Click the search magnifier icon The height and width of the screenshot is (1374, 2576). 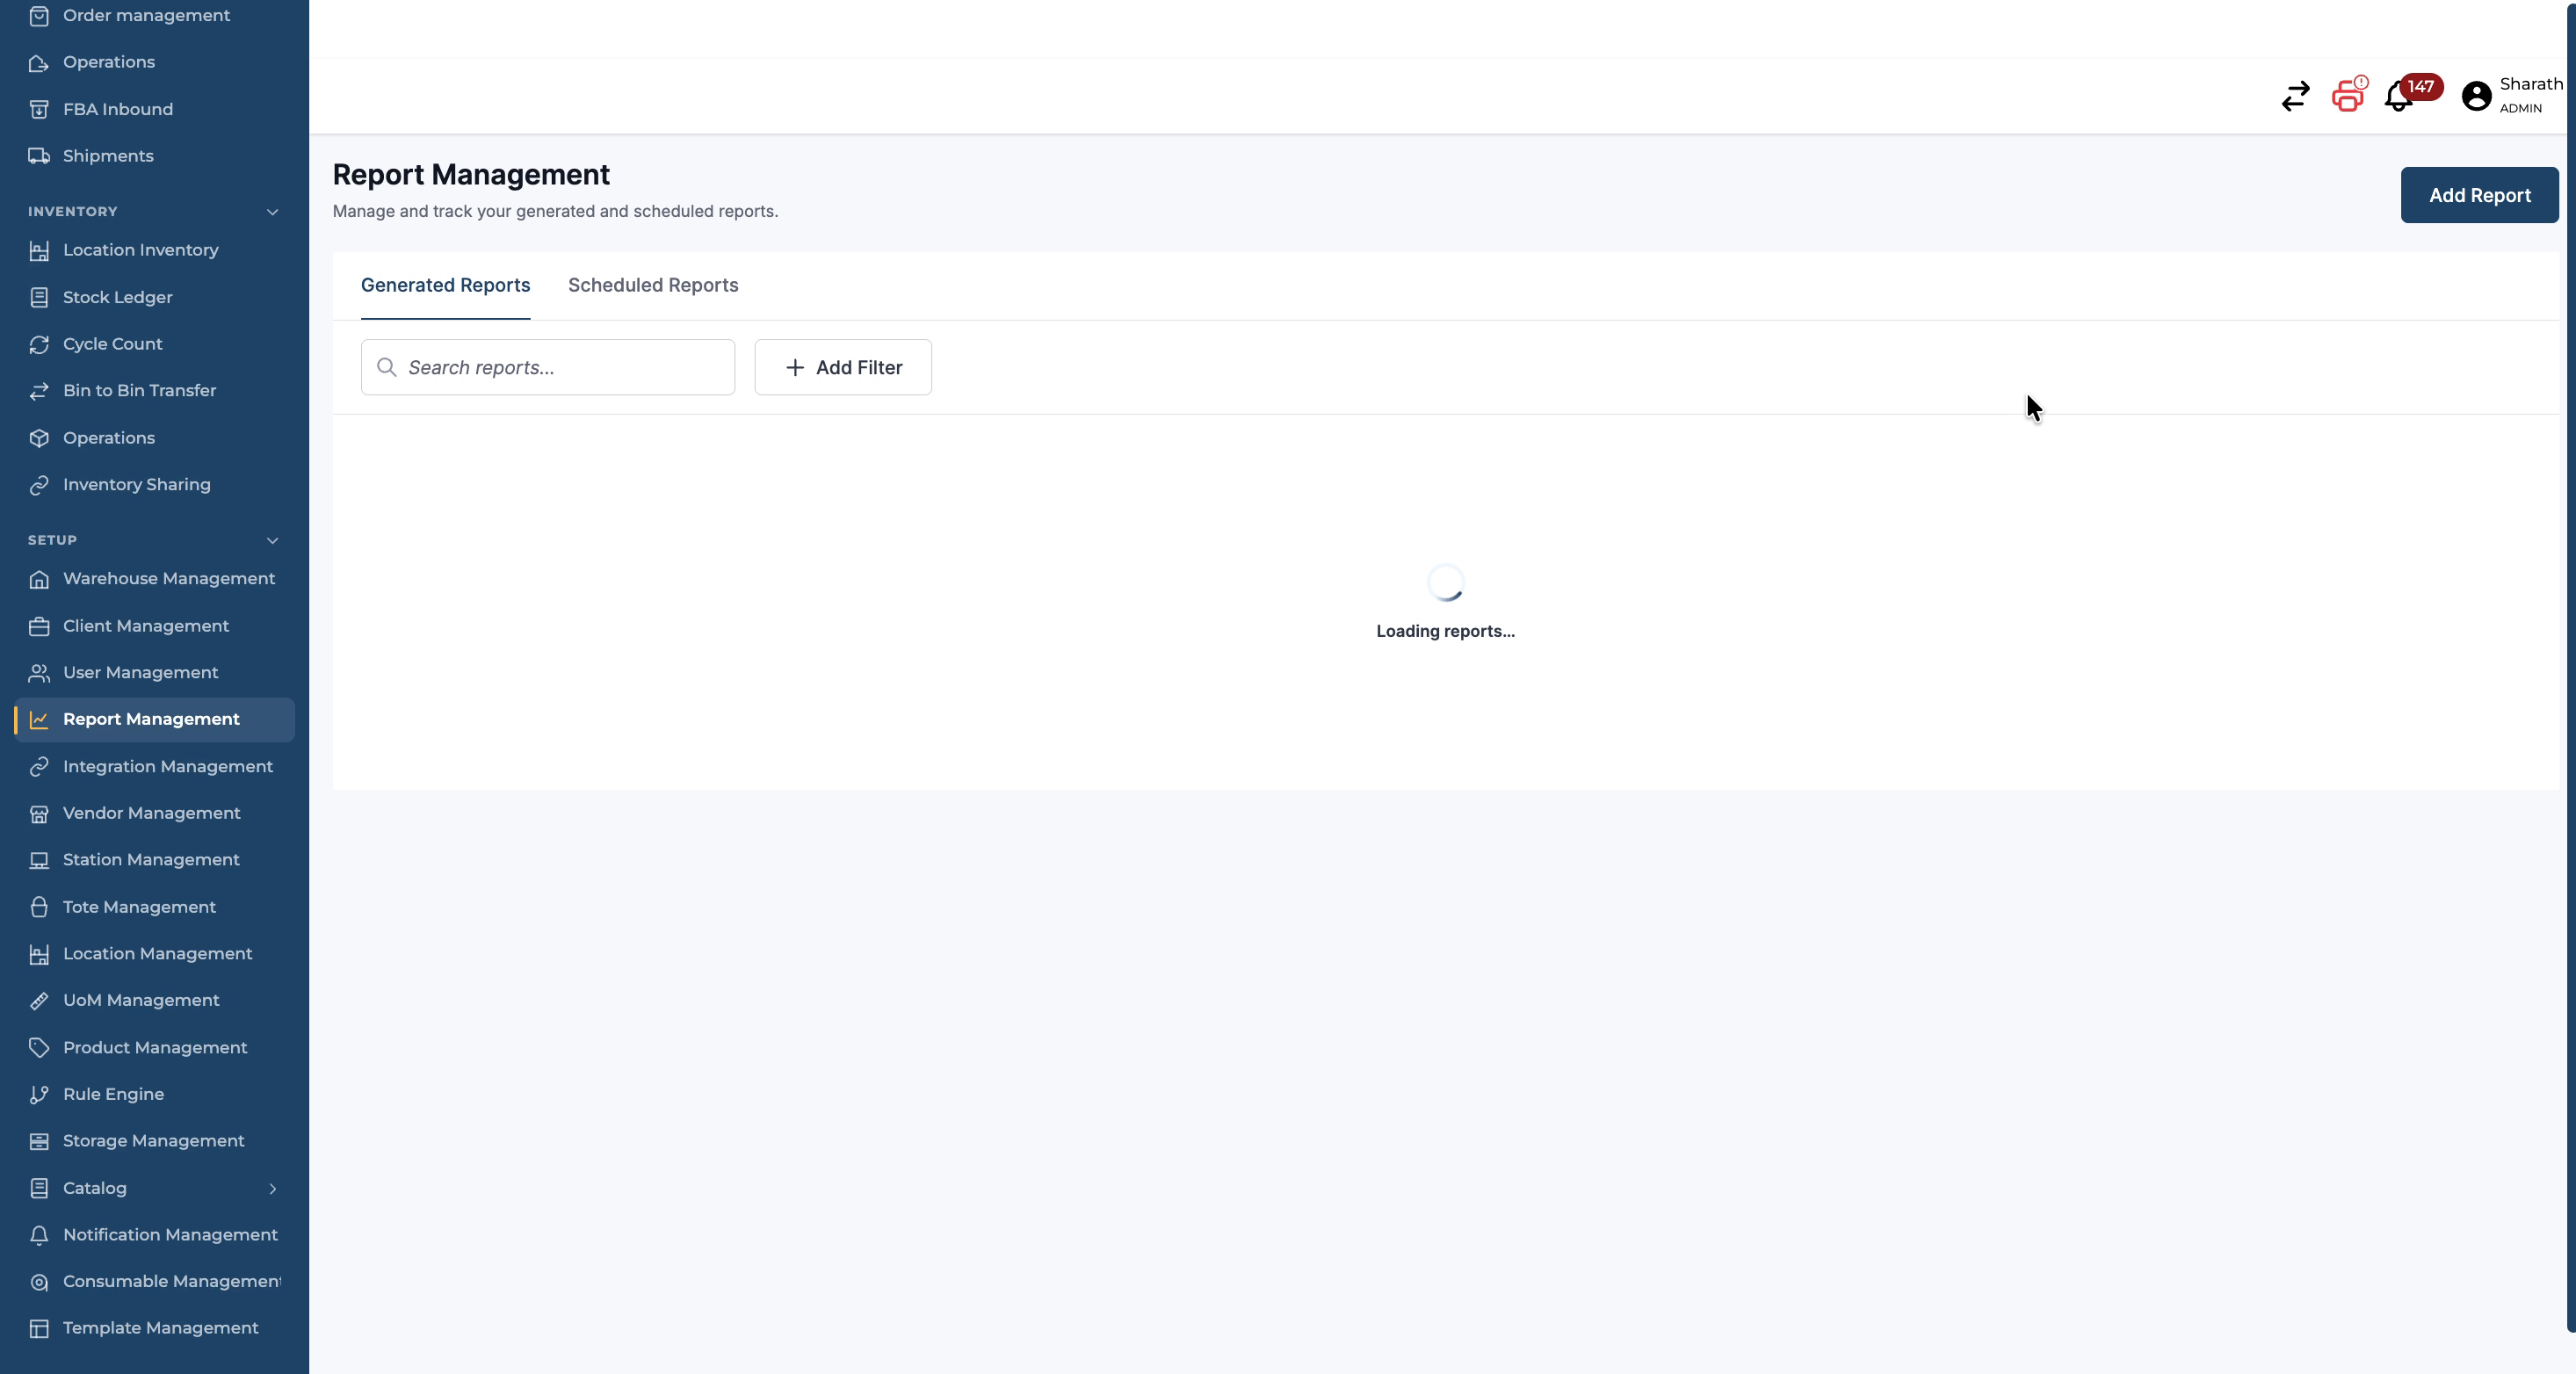pyautogui.click(x=386, y=367)
